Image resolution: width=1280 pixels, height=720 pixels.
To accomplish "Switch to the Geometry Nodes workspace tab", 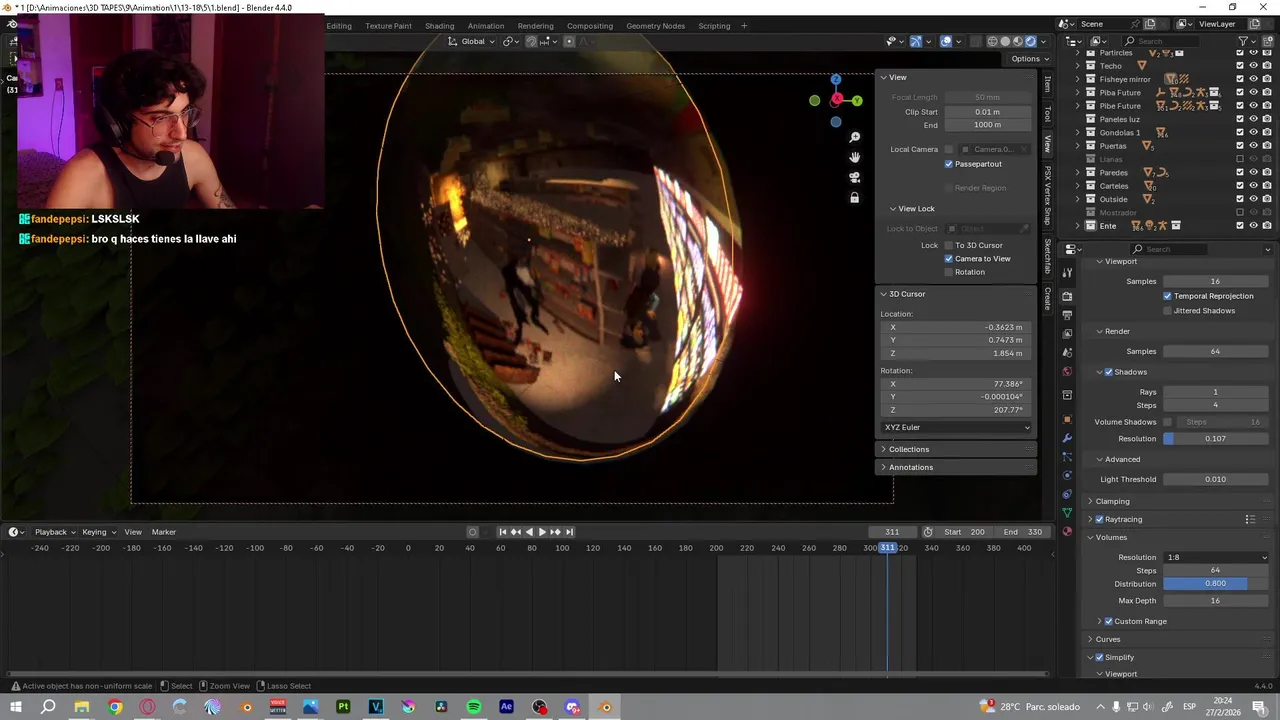I will coord(655,26).
